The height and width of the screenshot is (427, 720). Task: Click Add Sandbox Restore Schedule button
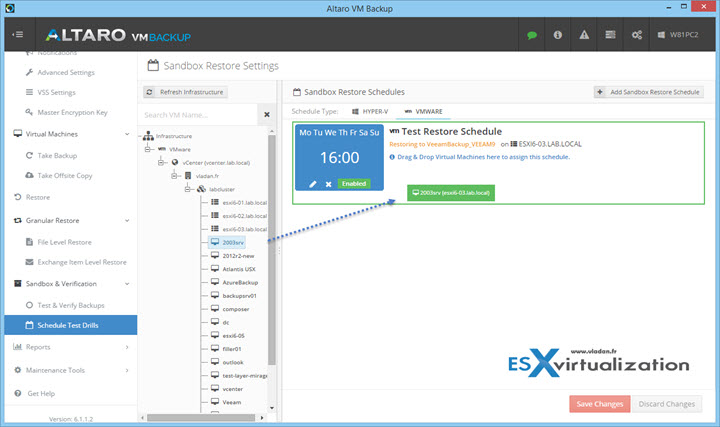[649, 92]
